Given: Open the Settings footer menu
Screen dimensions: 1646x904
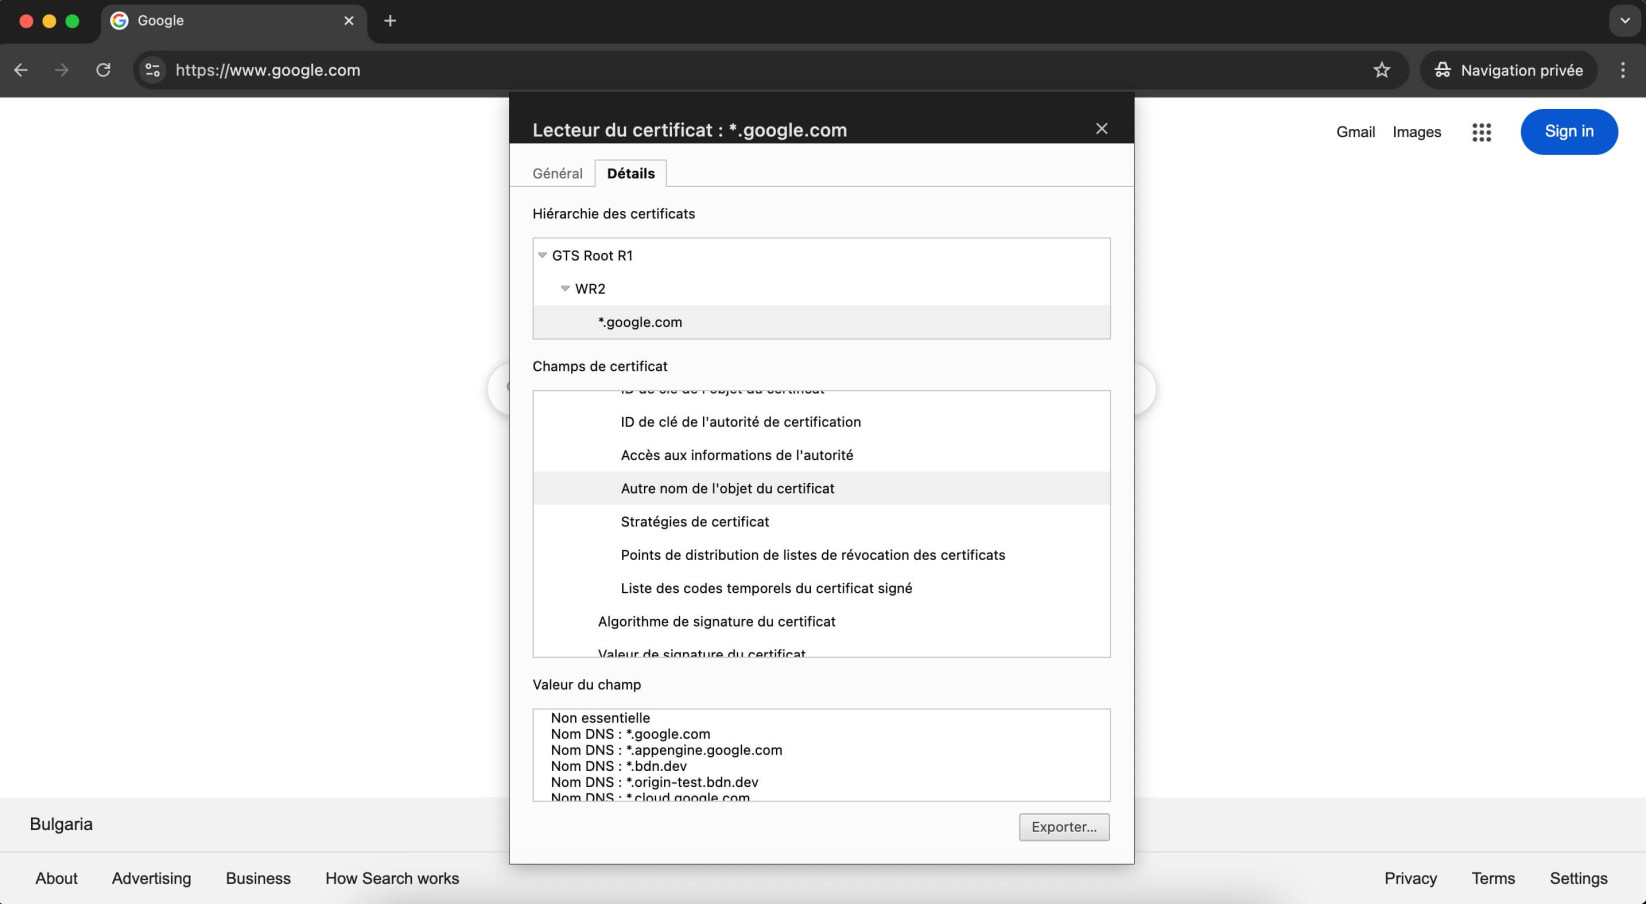Looking at the screenshot, I should point(1578,878).
